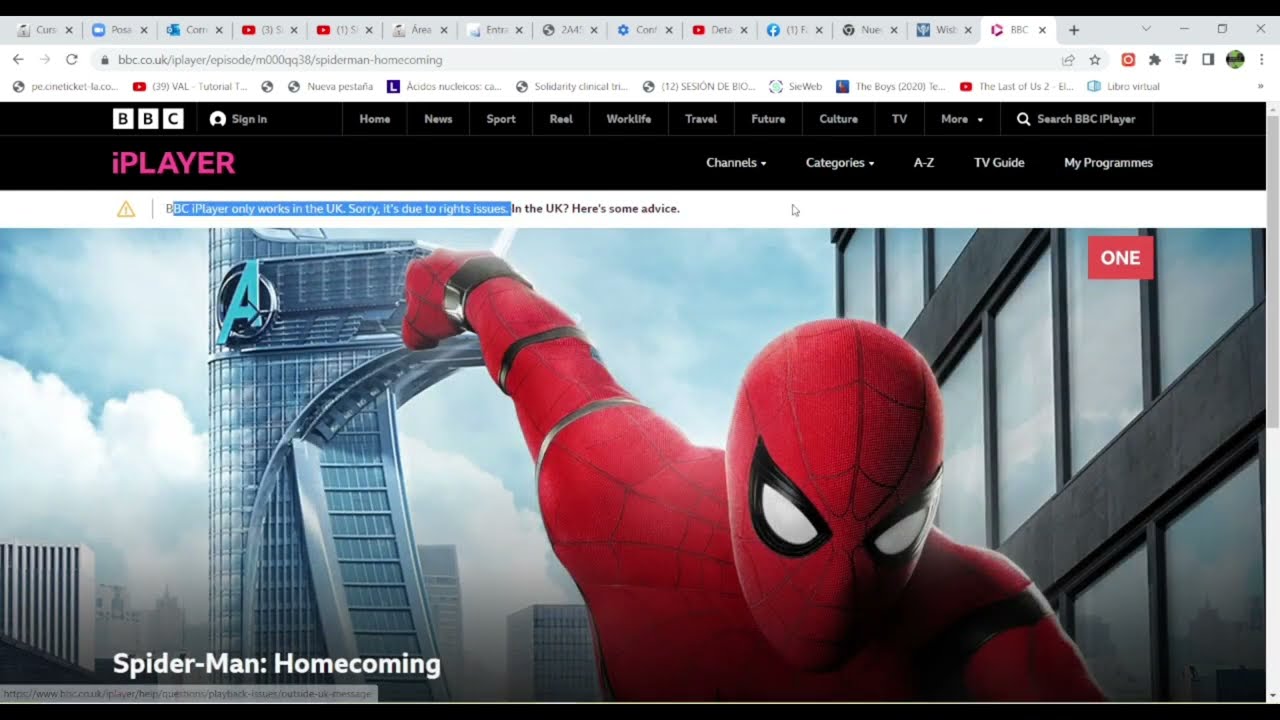
Task: Go to Home in BBC navigation
Action: pyautogui.click(x=375, y=119)
